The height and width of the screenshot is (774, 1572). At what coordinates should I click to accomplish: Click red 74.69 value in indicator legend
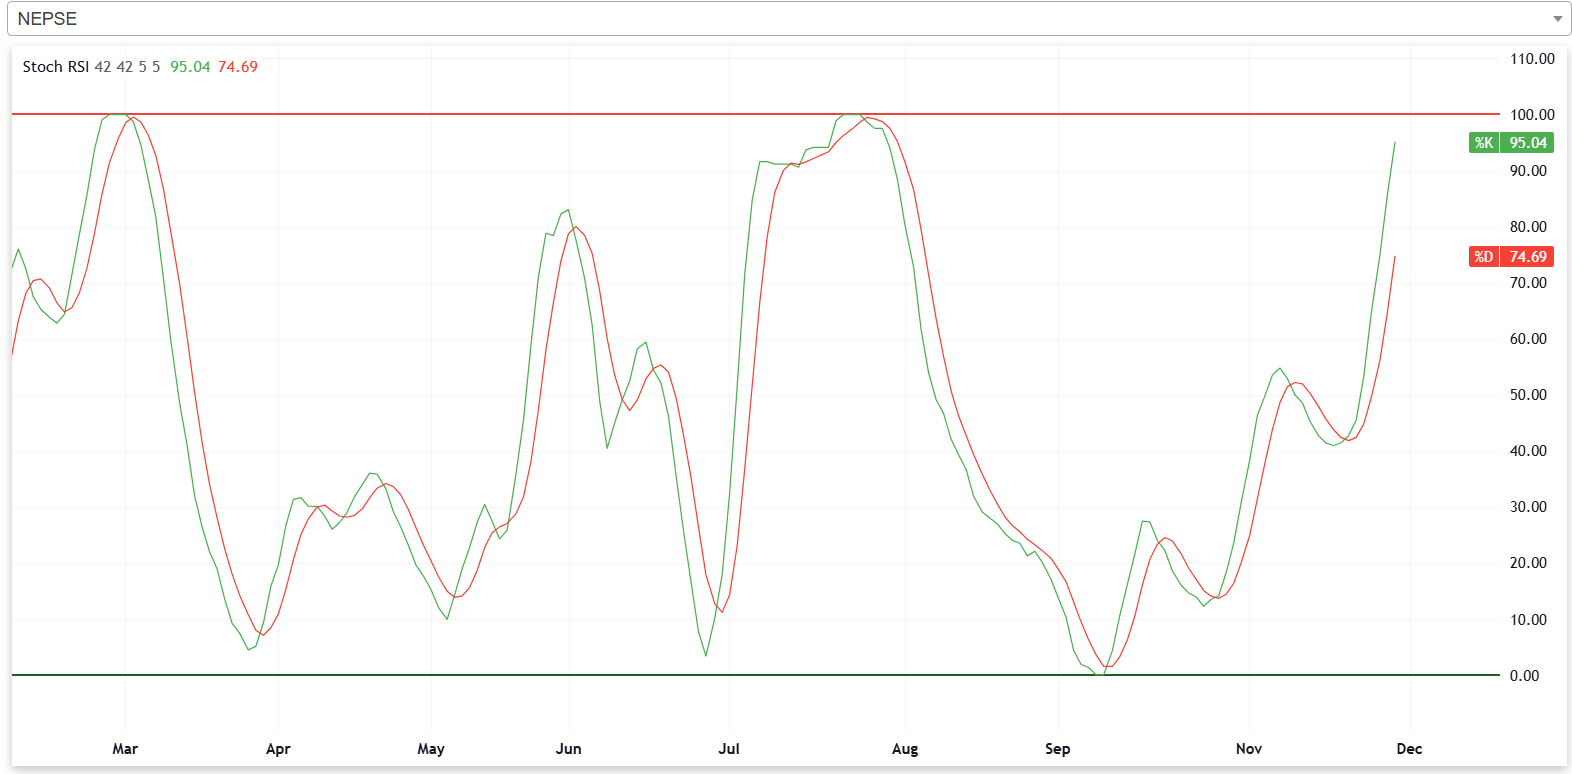[x=238, y=67]
